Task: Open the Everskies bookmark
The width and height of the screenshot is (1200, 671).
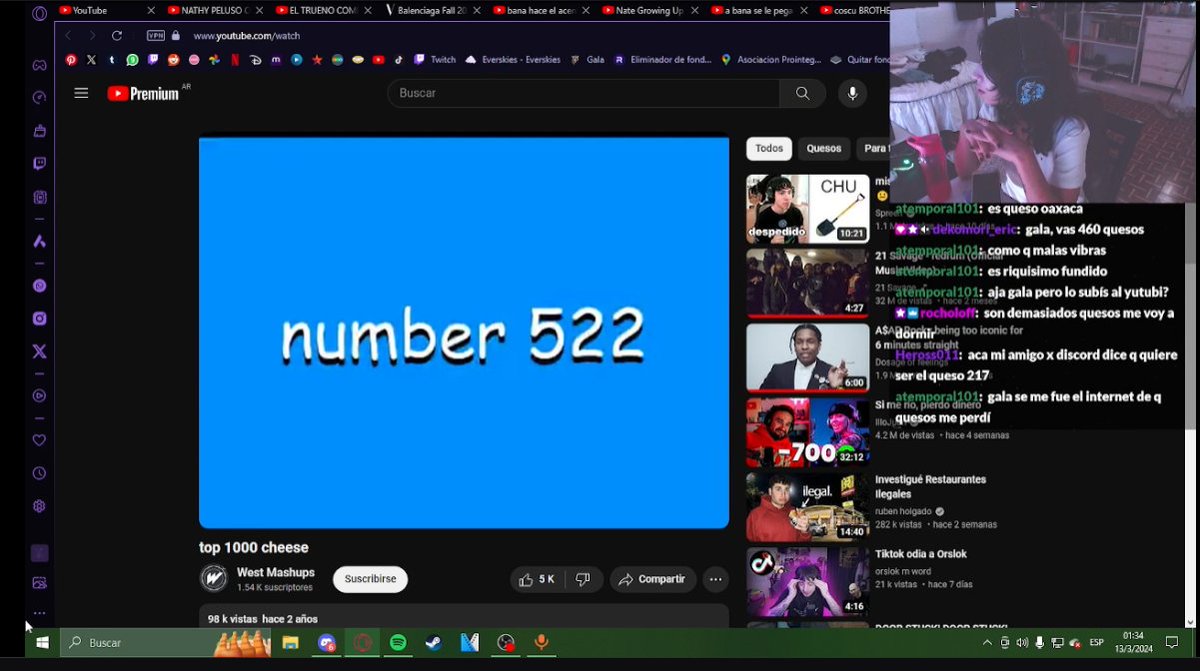Action: tap(513, 60)
